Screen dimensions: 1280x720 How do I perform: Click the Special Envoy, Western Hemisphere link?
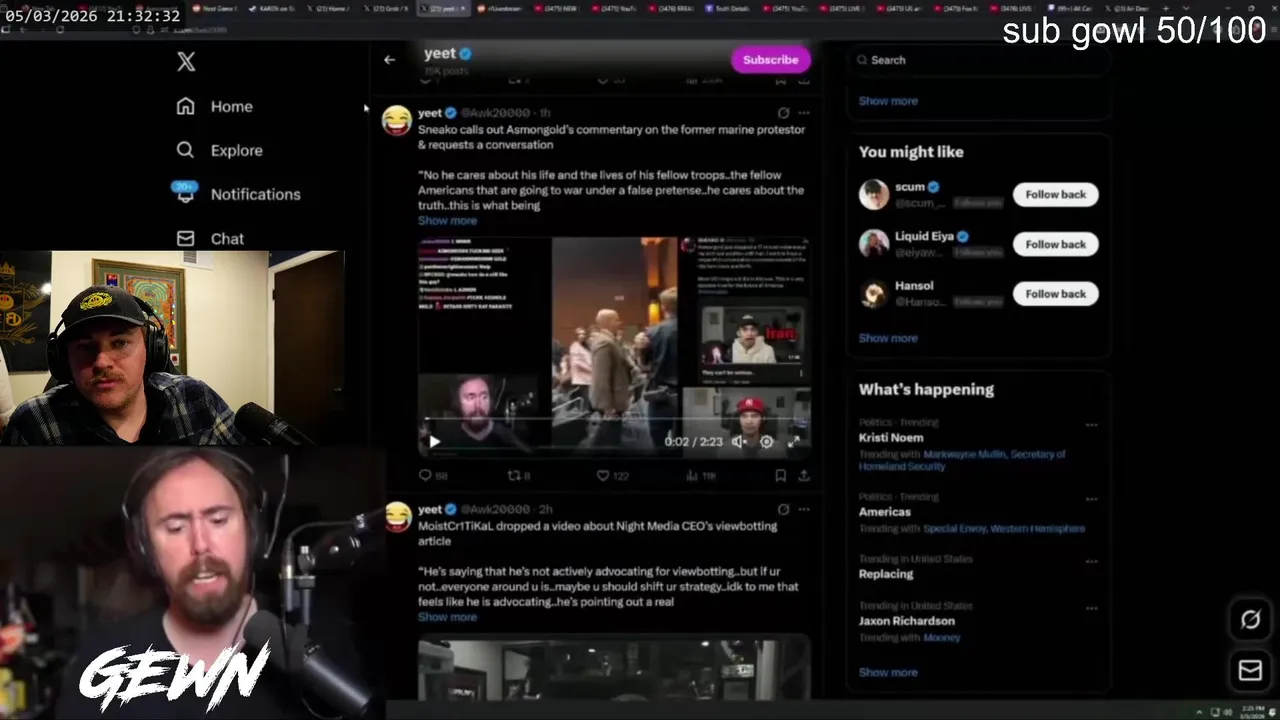pyautogui.click(x=1004, y=528)
